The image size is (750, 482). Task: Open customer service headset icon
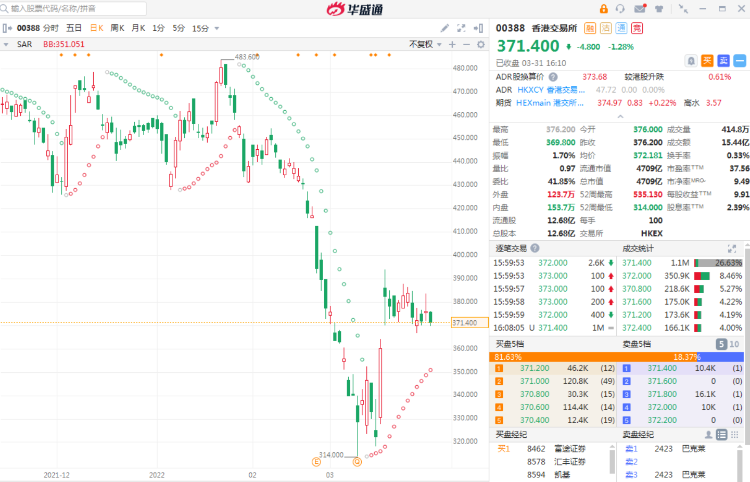(x=620, y=9)
